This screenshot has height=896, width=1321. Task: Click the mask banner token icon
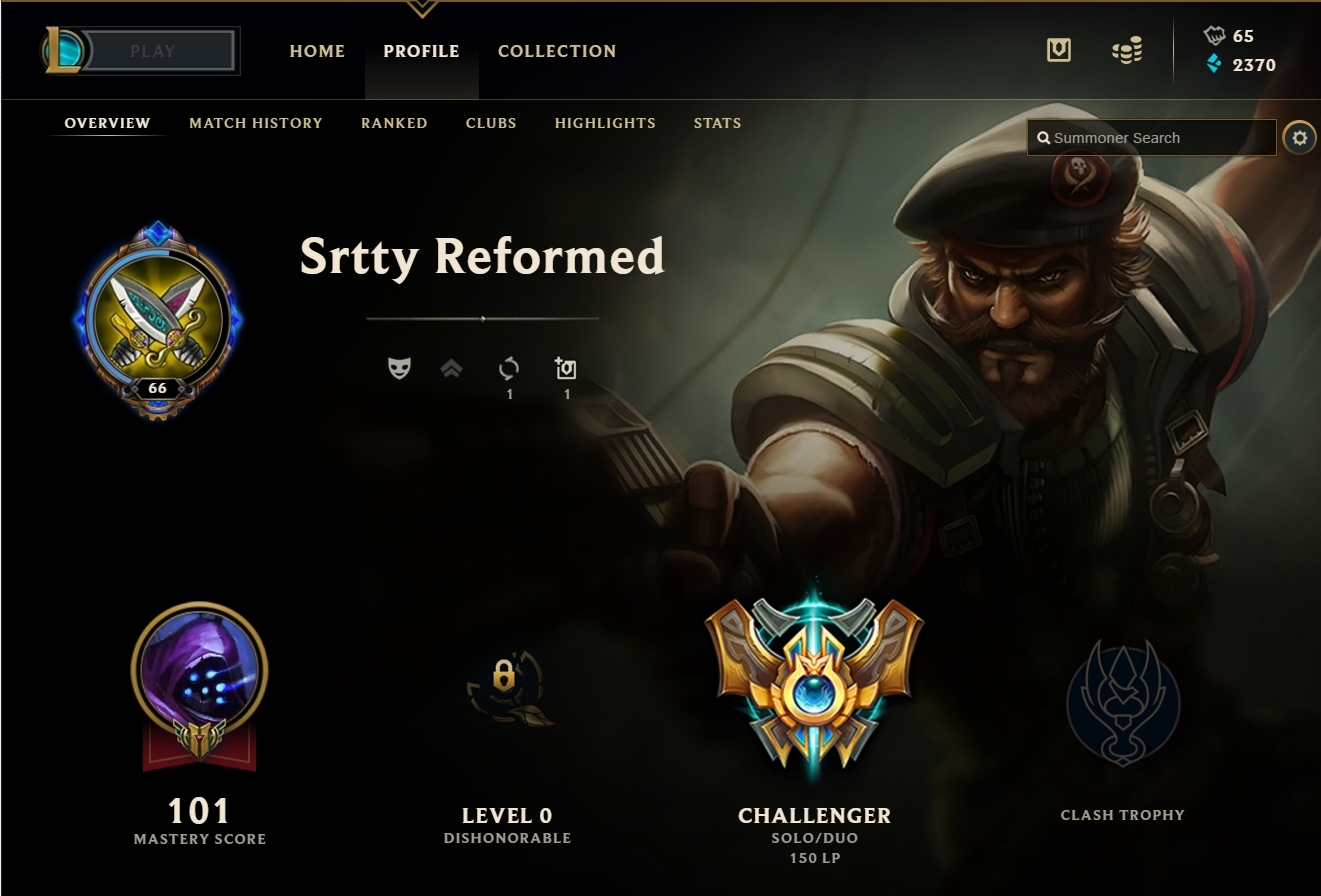(x=399, y=368)
